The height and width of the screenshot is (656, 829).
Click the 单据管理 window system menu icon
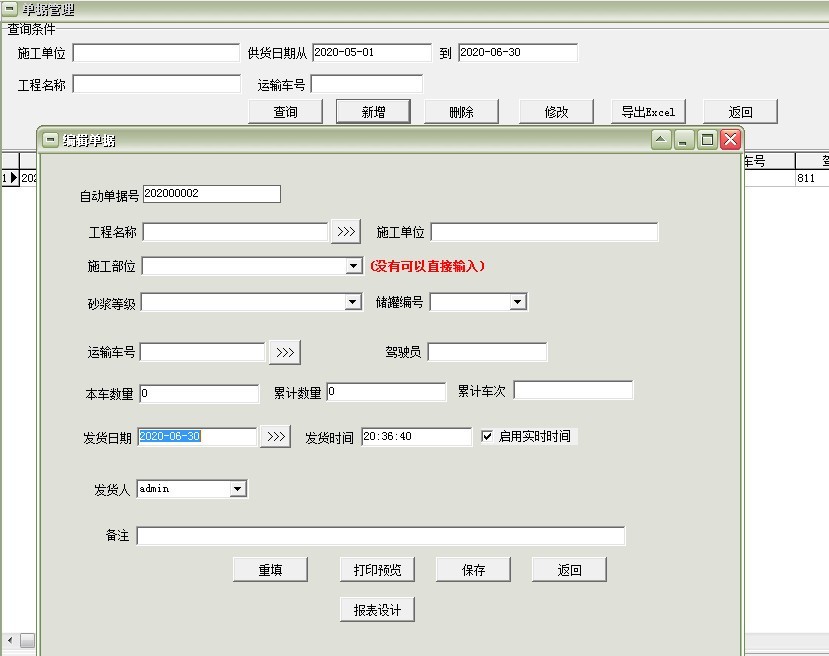[x=10, y=9]
